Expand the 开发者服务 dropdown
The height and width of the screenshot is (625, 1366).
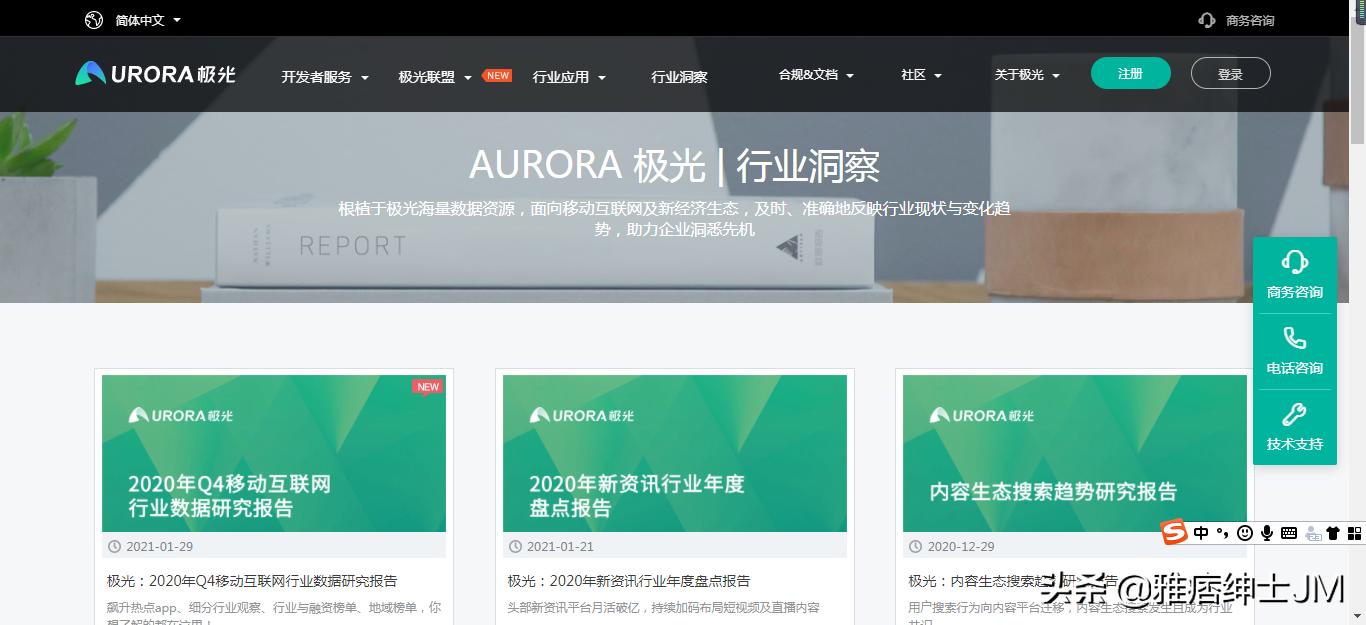[316, 75]
